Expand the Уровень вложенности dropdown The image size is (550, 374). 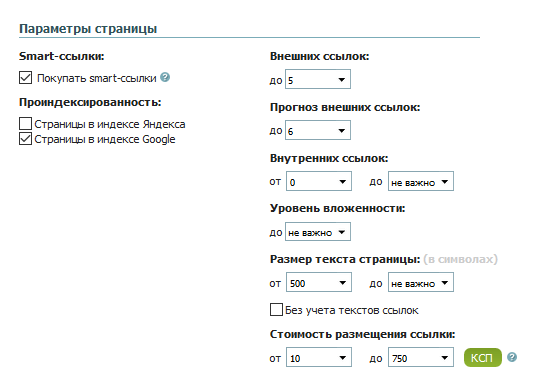coord(318,232)
